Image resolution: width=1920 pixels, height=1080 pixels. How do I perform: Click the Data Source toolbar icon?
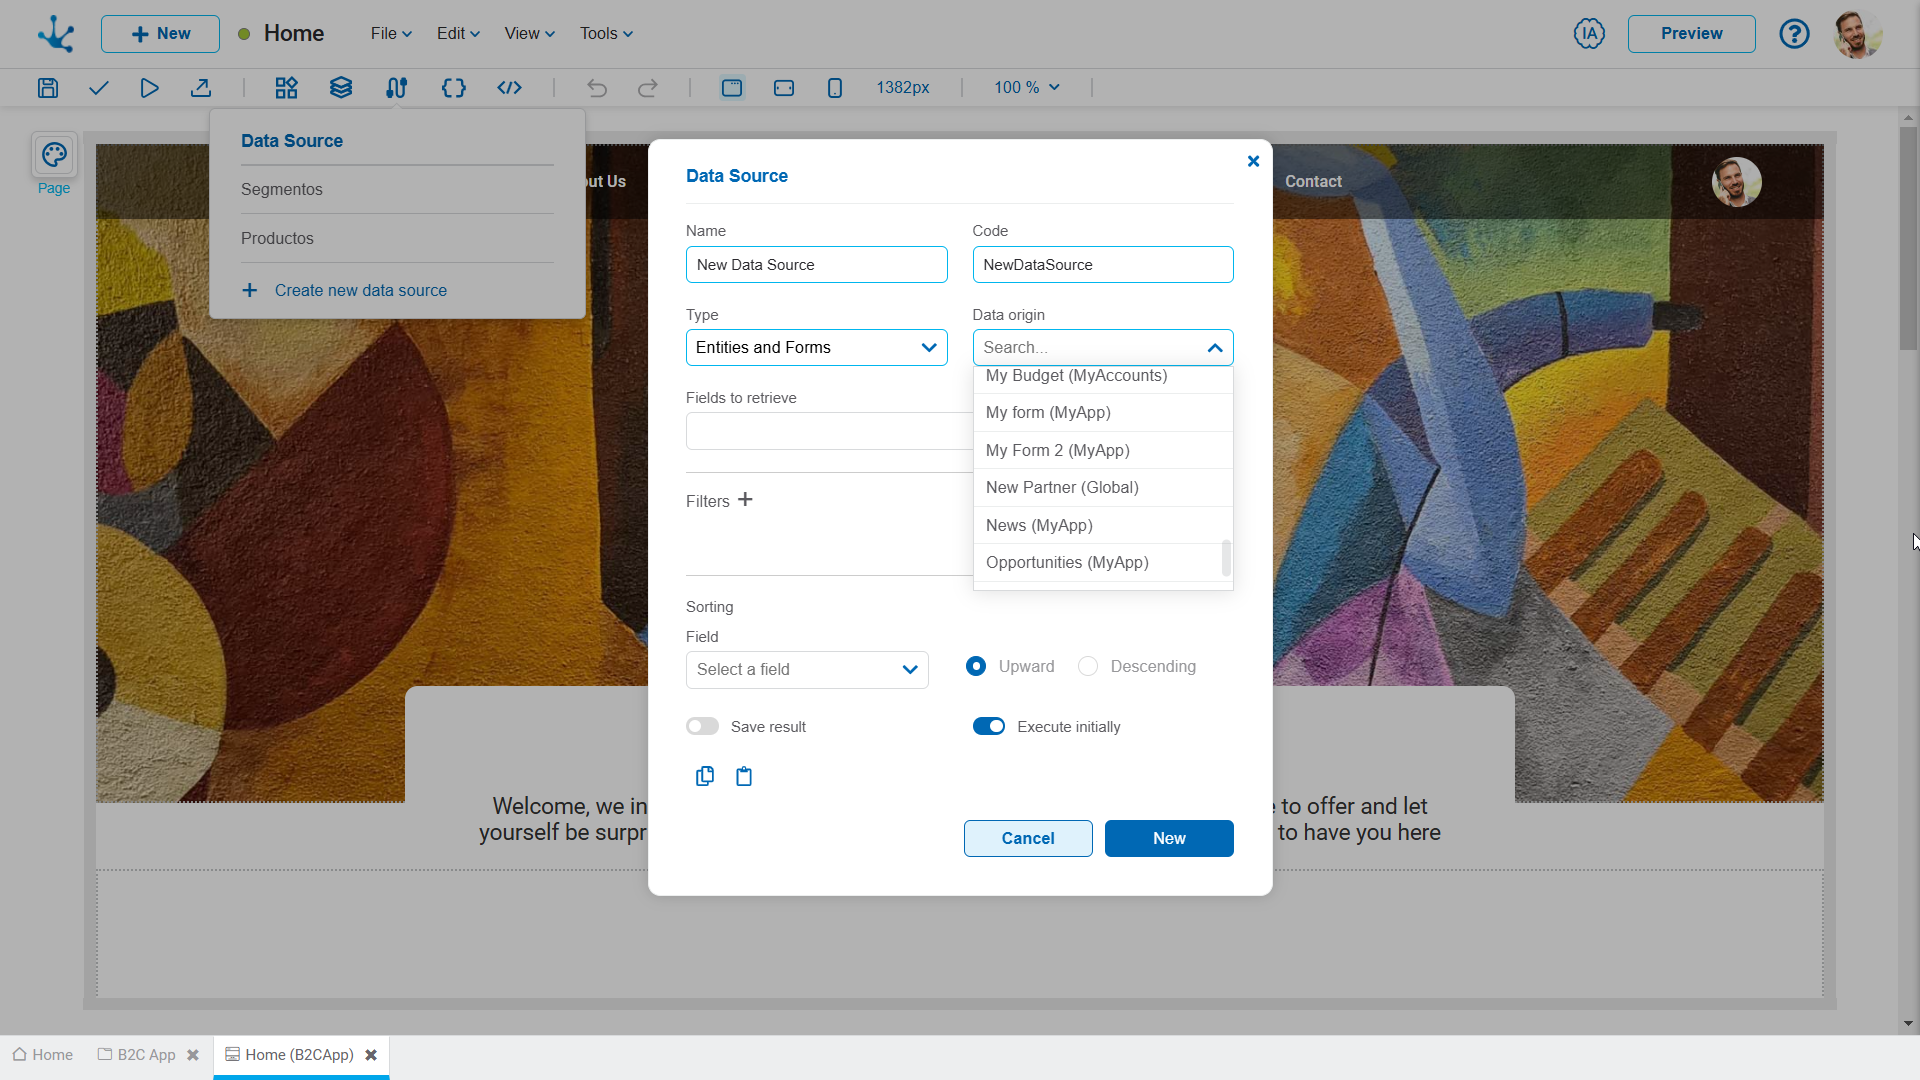coord(396,88)
